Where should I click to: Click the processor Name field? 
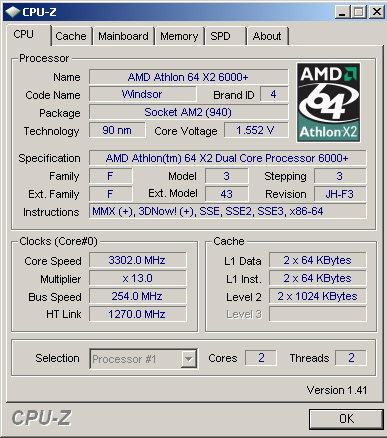tap(188, 77)
